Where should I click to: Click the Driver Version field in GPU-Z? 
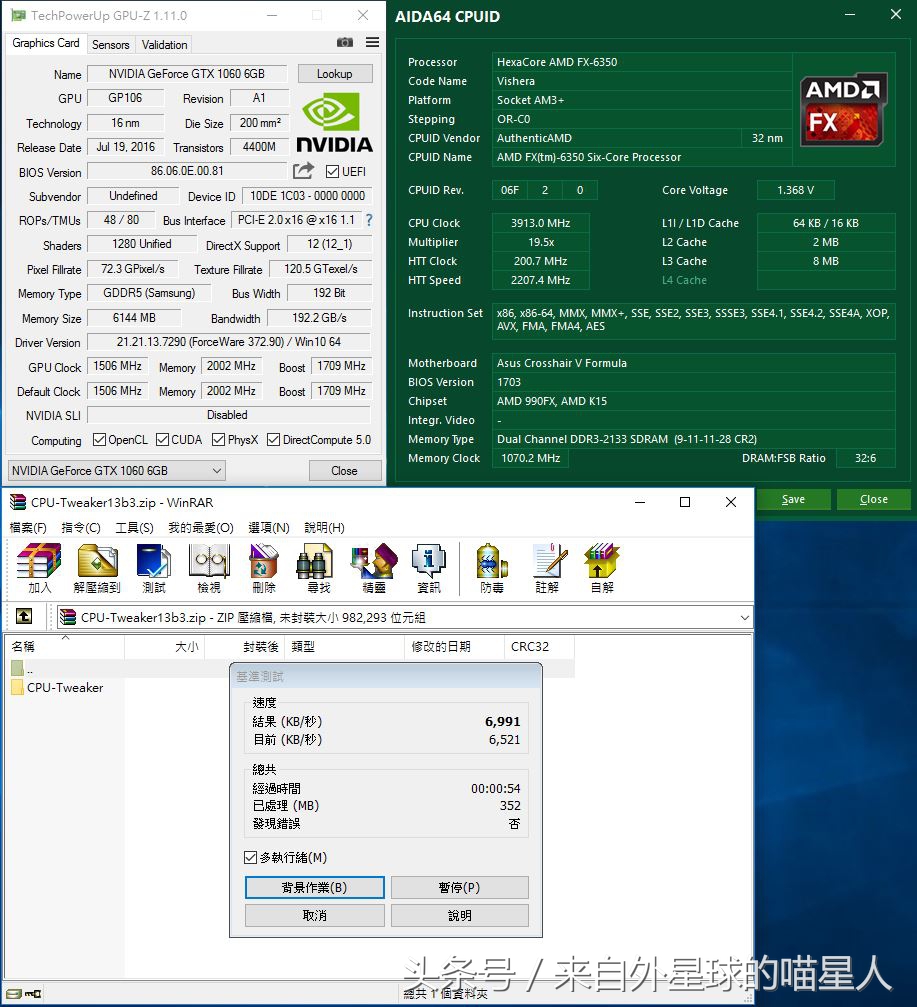(x=229, y=342)
